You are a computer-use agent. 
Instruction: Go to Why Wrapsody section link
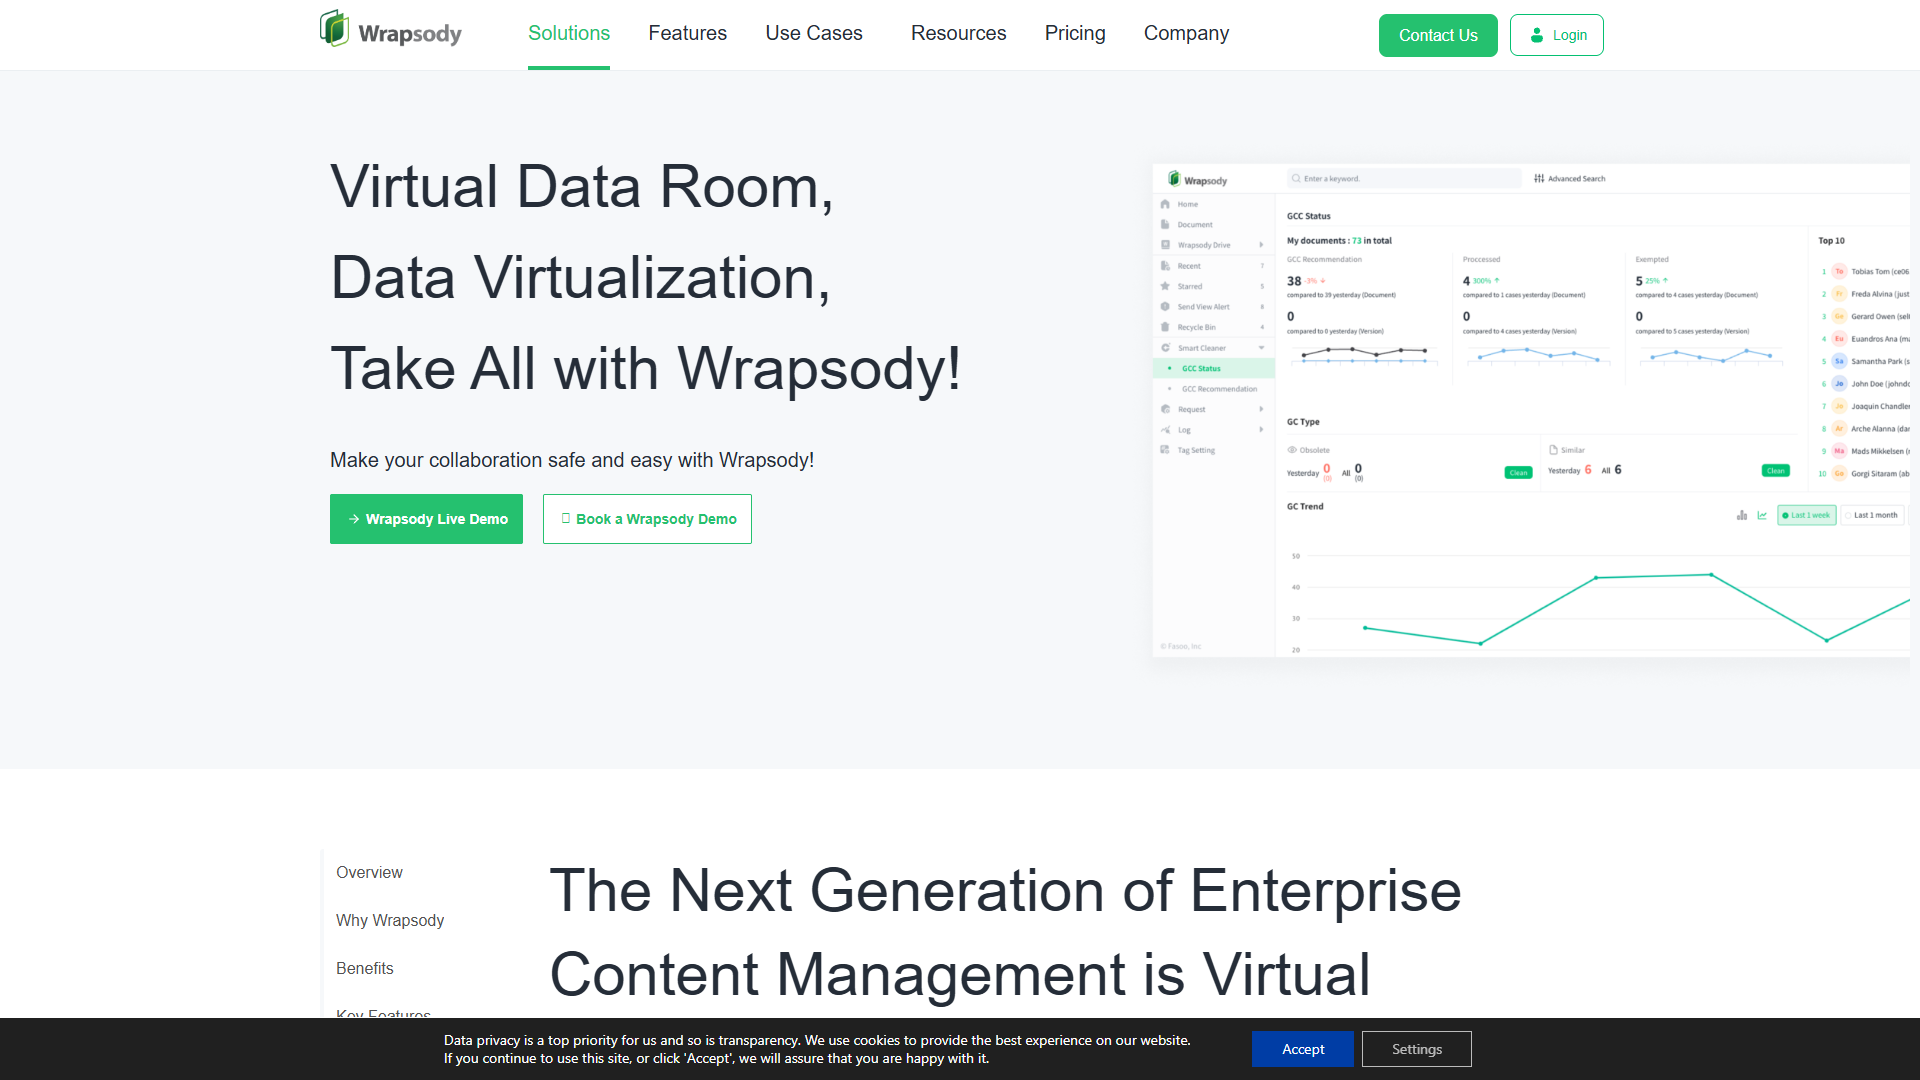pyautogui.click(x=390, y=920)
